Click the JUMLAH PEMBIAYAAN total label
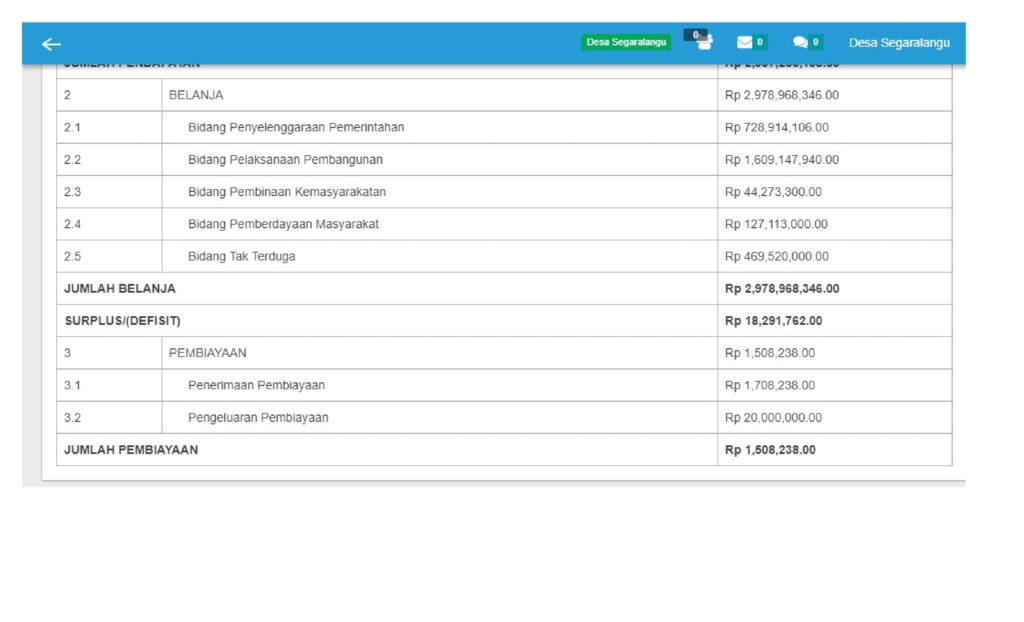Screen dimensions: 1024x622 (131, 450)
